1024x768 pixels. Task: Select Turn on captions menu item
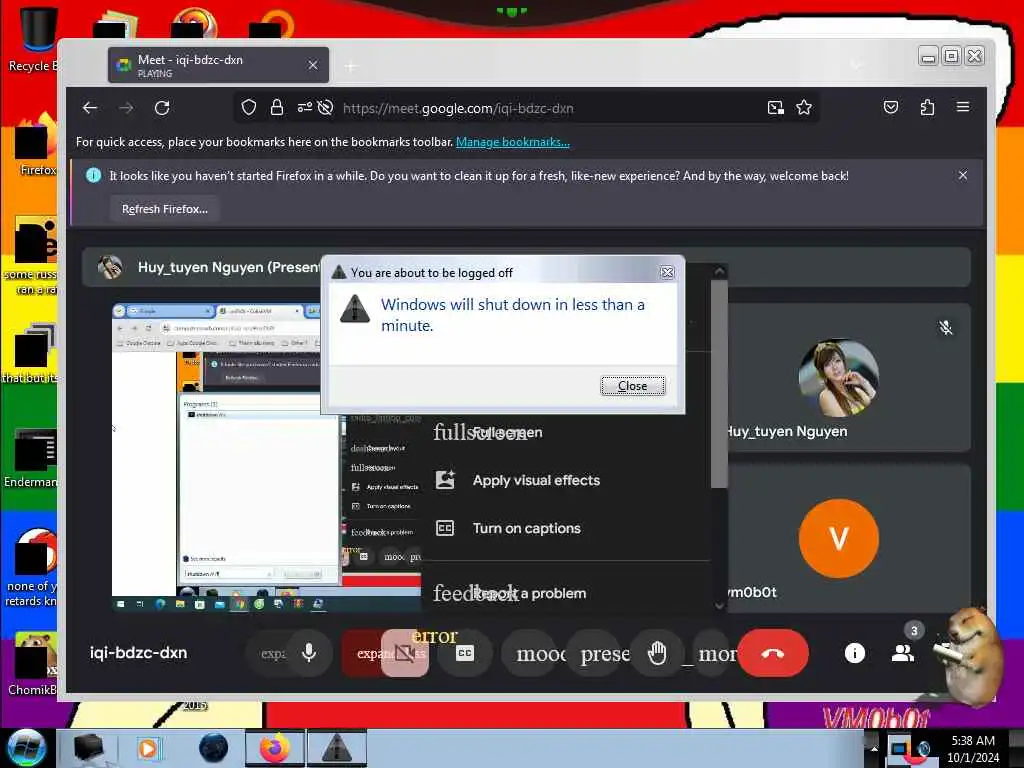[x=565, y=528]
